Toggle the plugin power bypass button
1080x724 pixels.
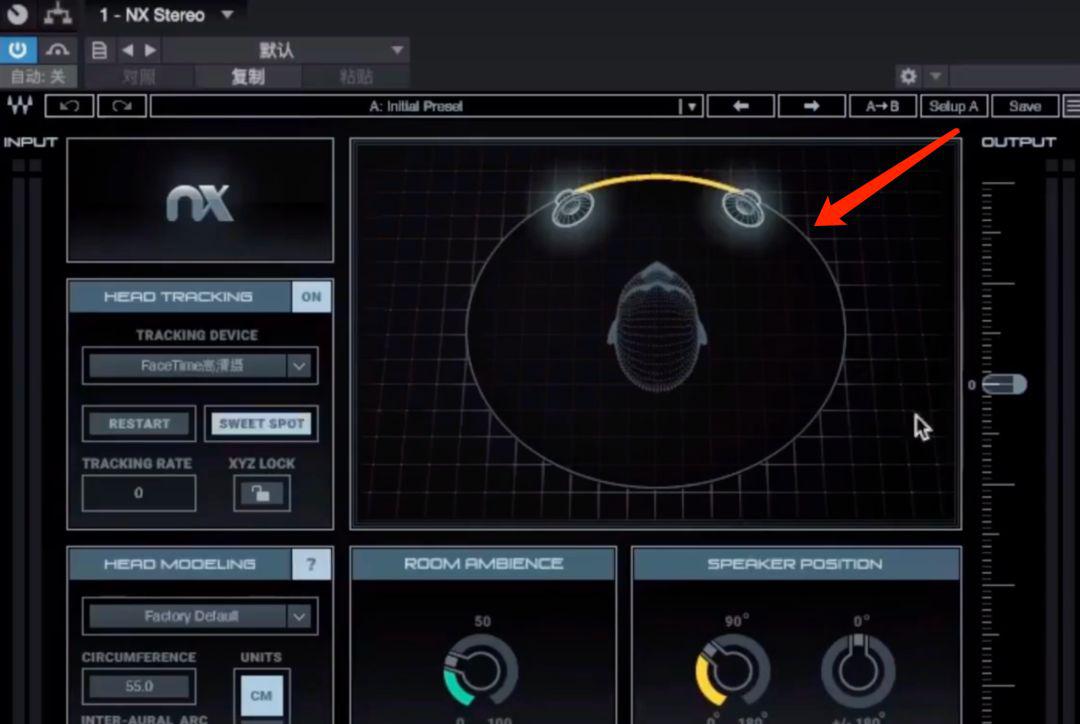click(x=18, y=50)
